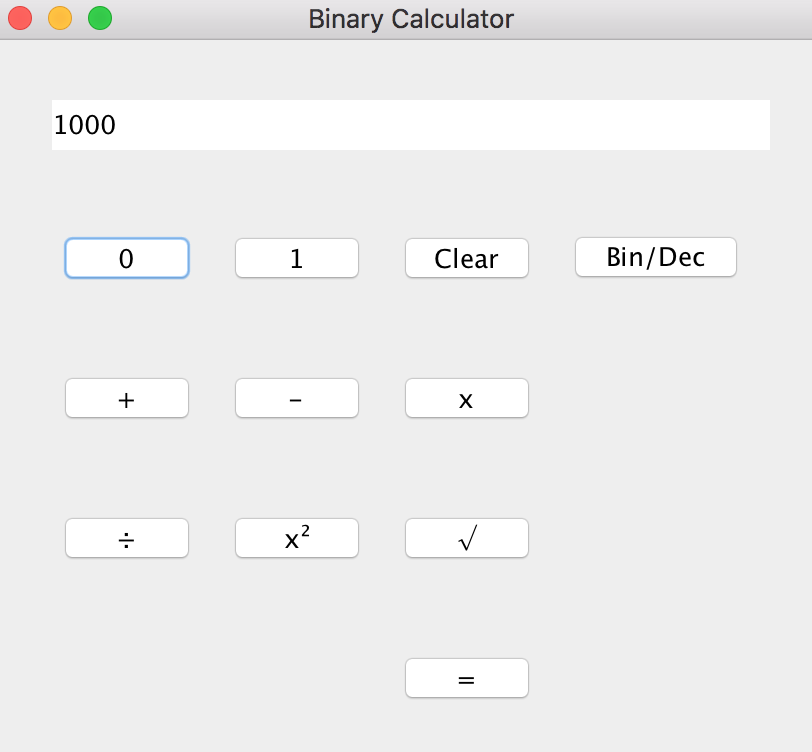Select the plus (+) operator
Image resolution: width=812 pixels, height=752 pixels.
(127, 398)
